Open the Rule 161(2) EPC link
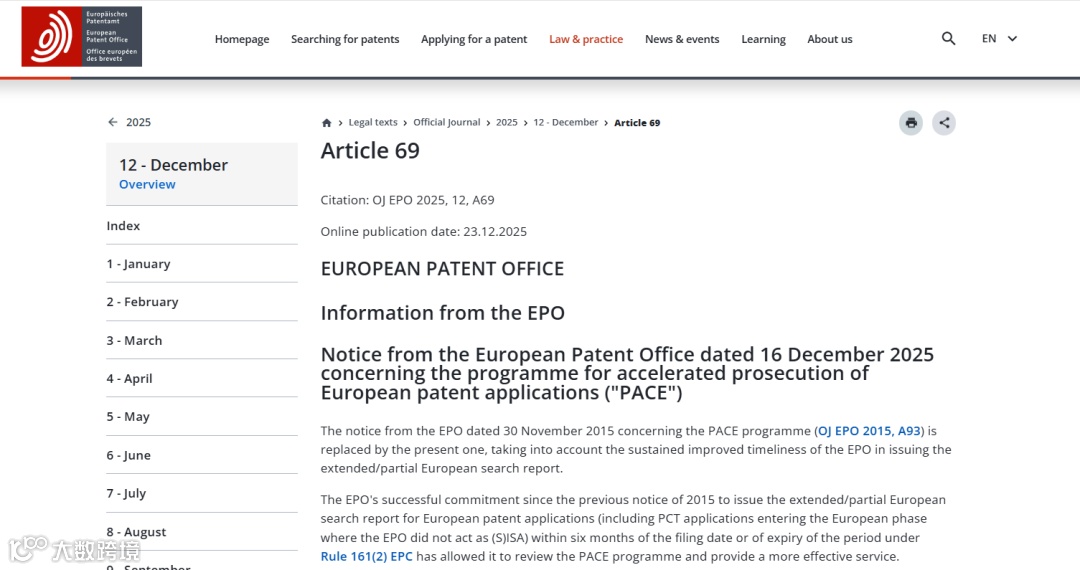 [x=366, y=556]
